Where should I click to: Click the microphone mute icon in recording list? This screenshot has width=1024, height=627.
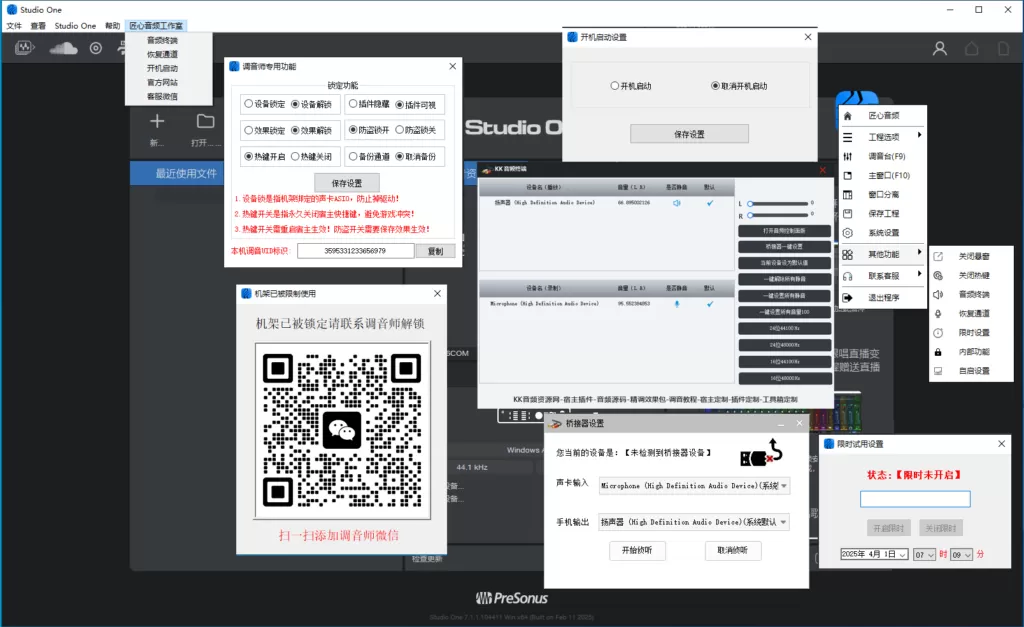676,303
